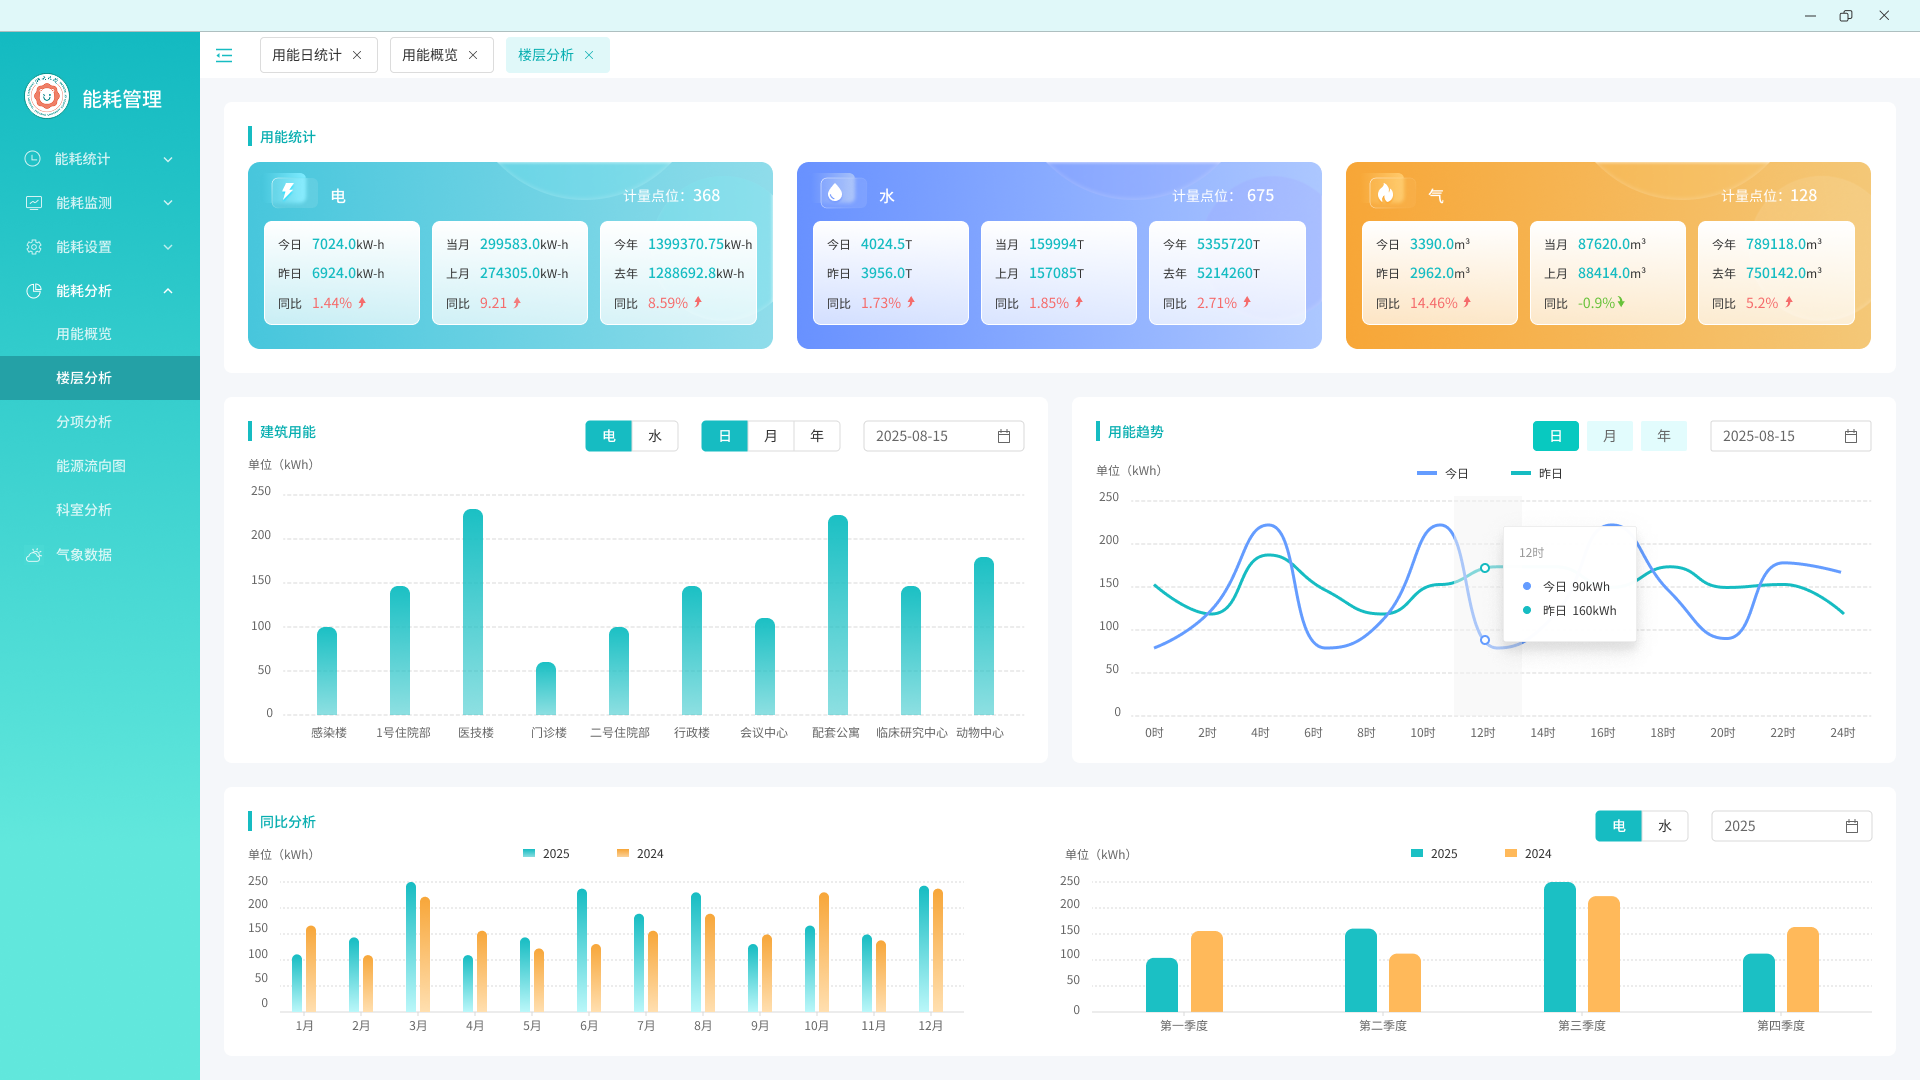Image resolution: width=1920 pixels, height=1080 pixels.
Task: Click the 能耗管理 logo icon
Action: [x=47, y=97]
